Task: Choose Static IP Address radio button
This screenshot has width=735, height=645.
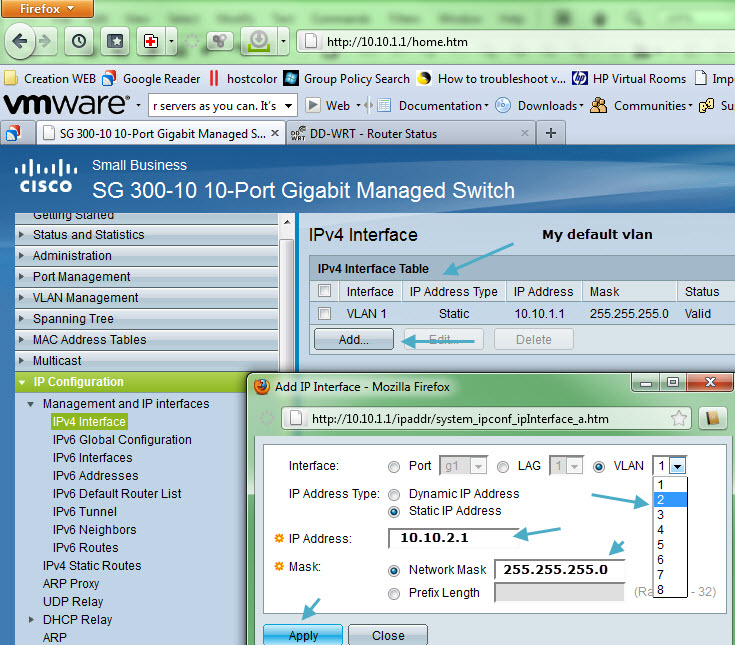Action: 394,512
